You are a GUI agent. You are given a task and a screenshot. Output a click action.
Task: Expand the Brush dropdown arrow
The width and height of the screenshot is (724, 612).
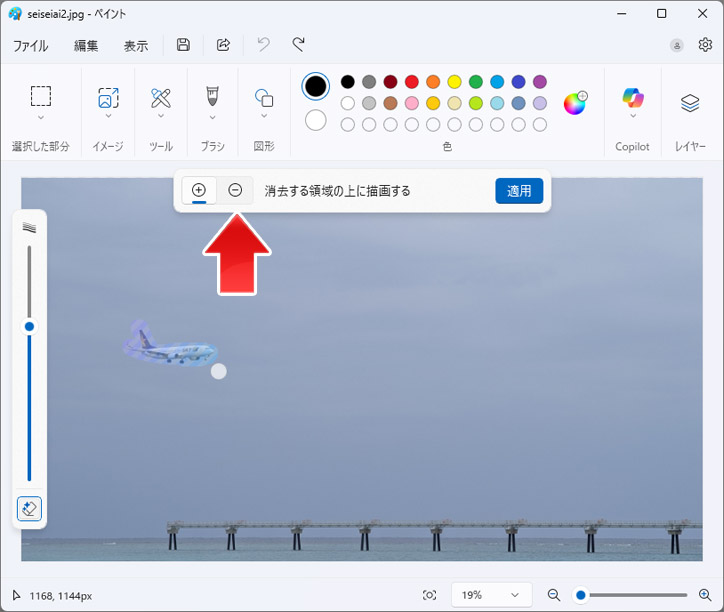tap(212, 117)
